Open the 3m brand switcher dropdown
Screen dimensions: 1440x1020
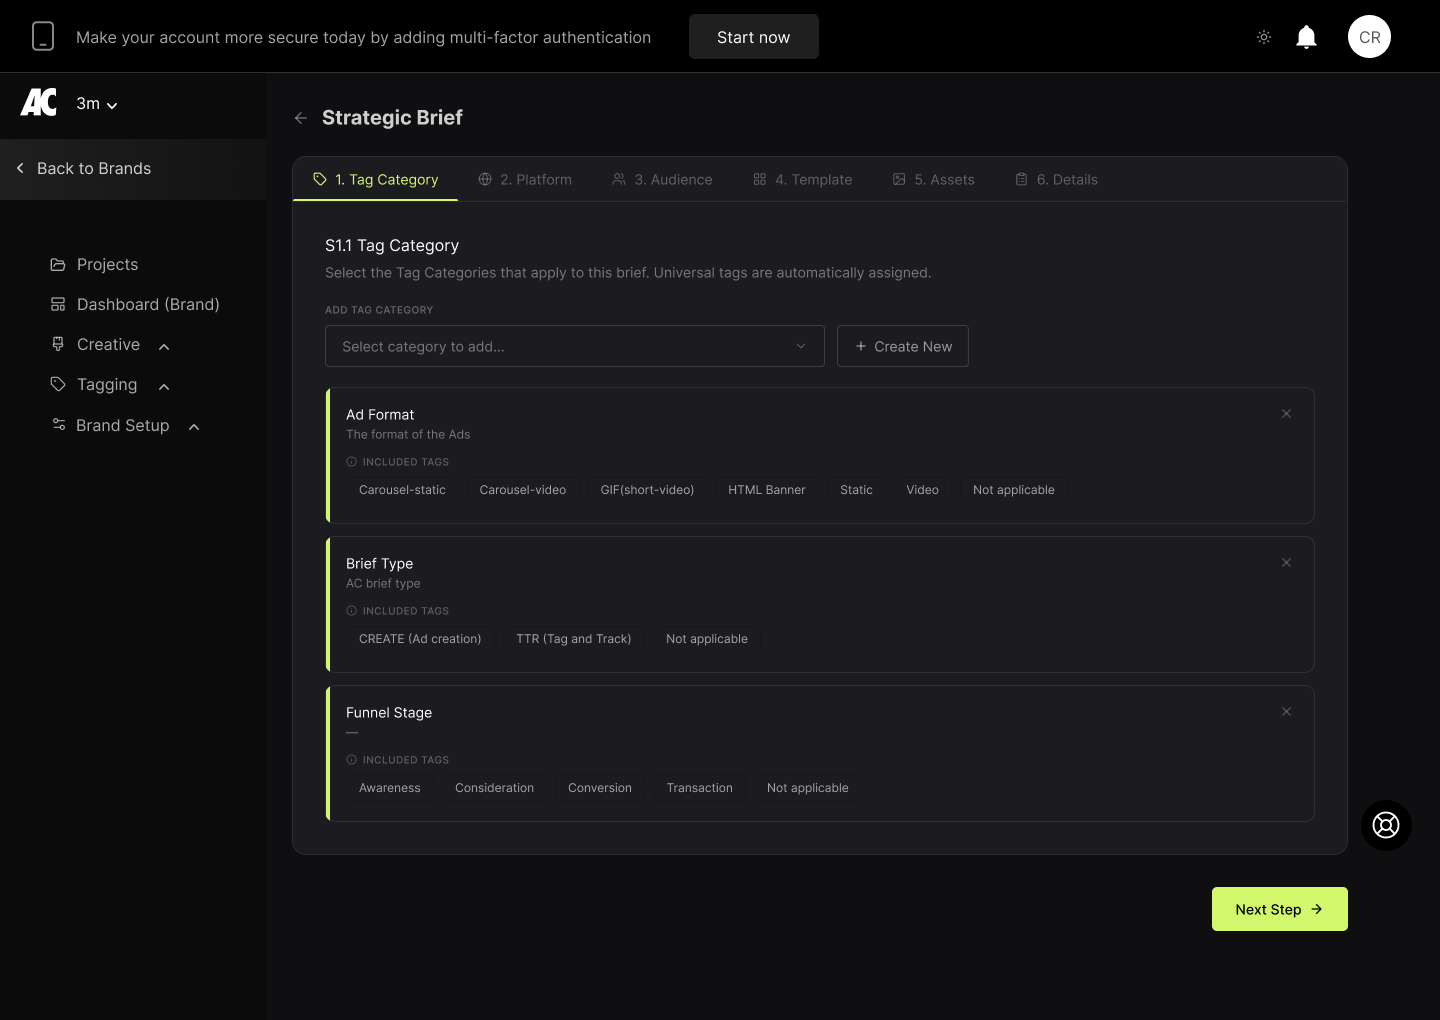coord(97,104)
